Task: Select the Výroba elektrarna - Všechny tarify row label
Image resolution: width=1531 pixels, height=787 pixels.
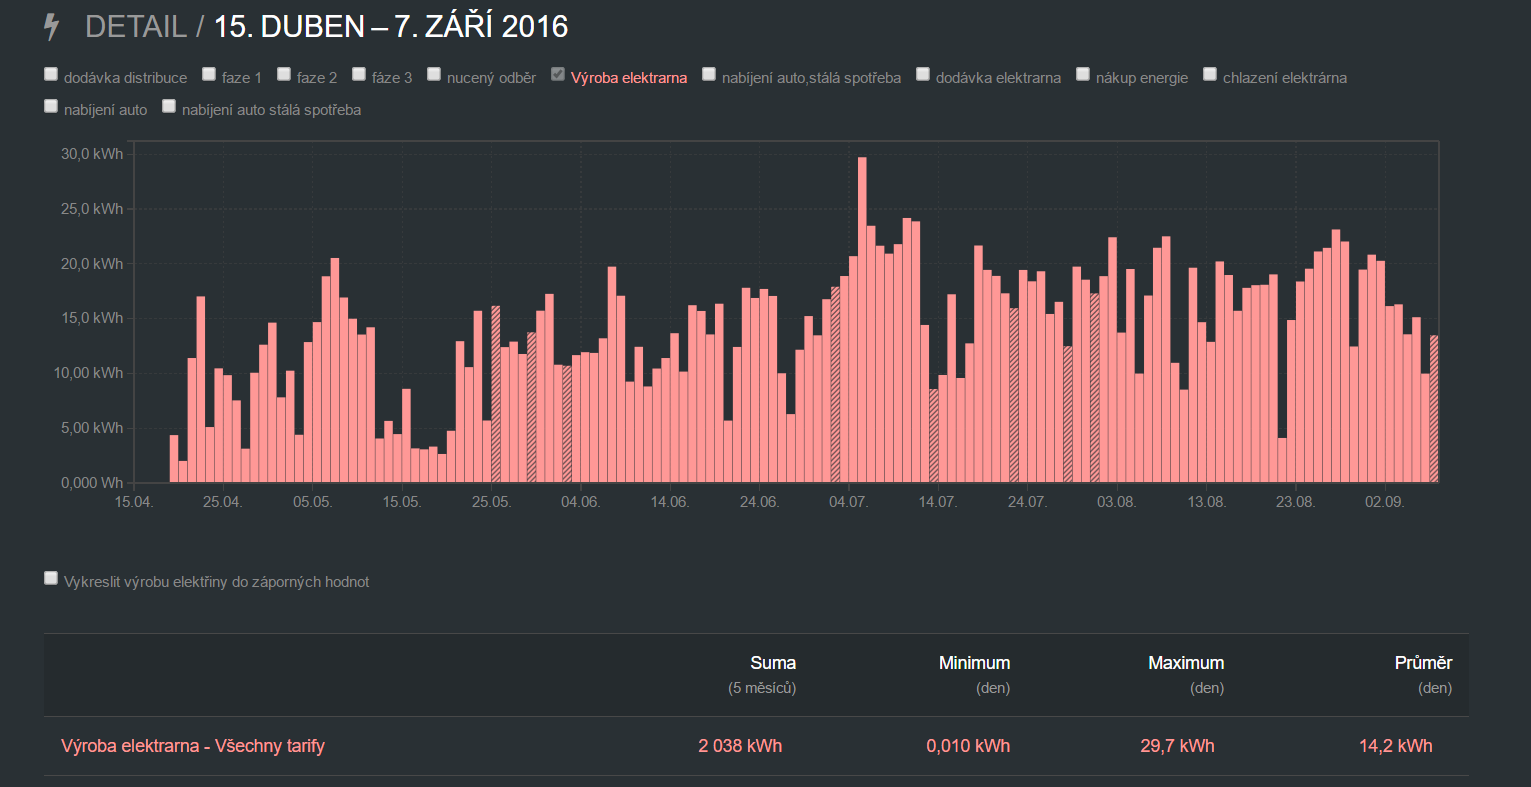Action: (x=193, y=746)
